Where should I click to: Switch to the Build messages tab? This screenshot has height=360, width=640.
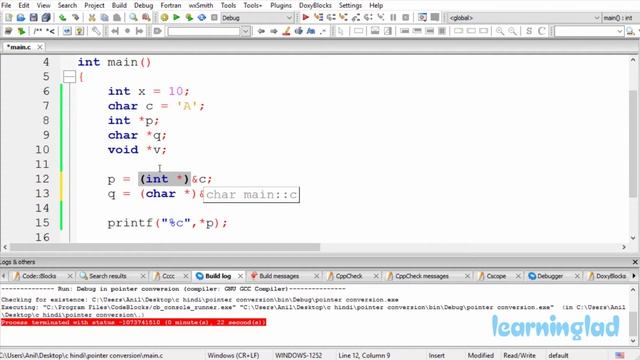pos(279,276)
